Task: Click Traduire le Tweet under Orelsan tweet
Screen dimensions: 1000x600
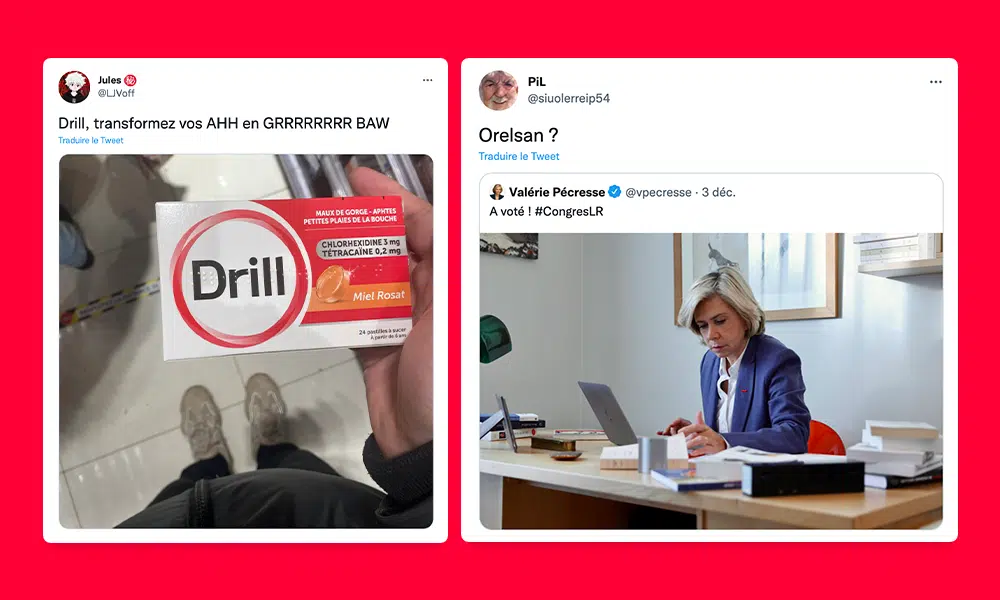Action: (518, 156)
